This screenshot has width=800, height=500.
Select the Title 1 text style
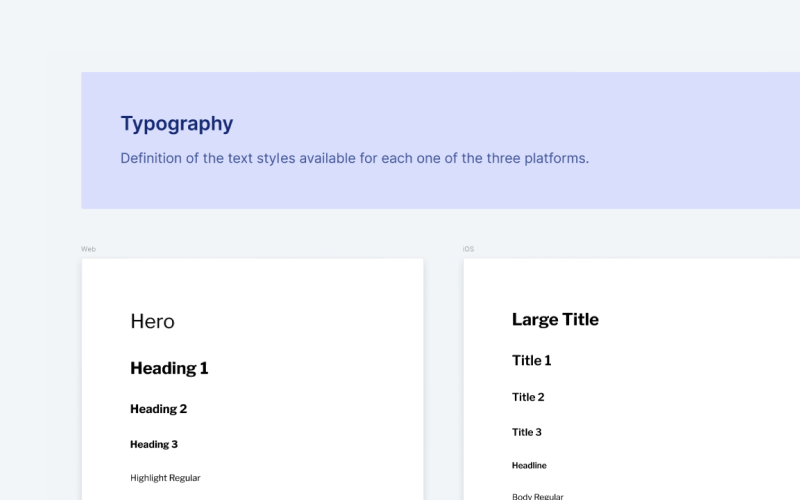pos(531,360)
